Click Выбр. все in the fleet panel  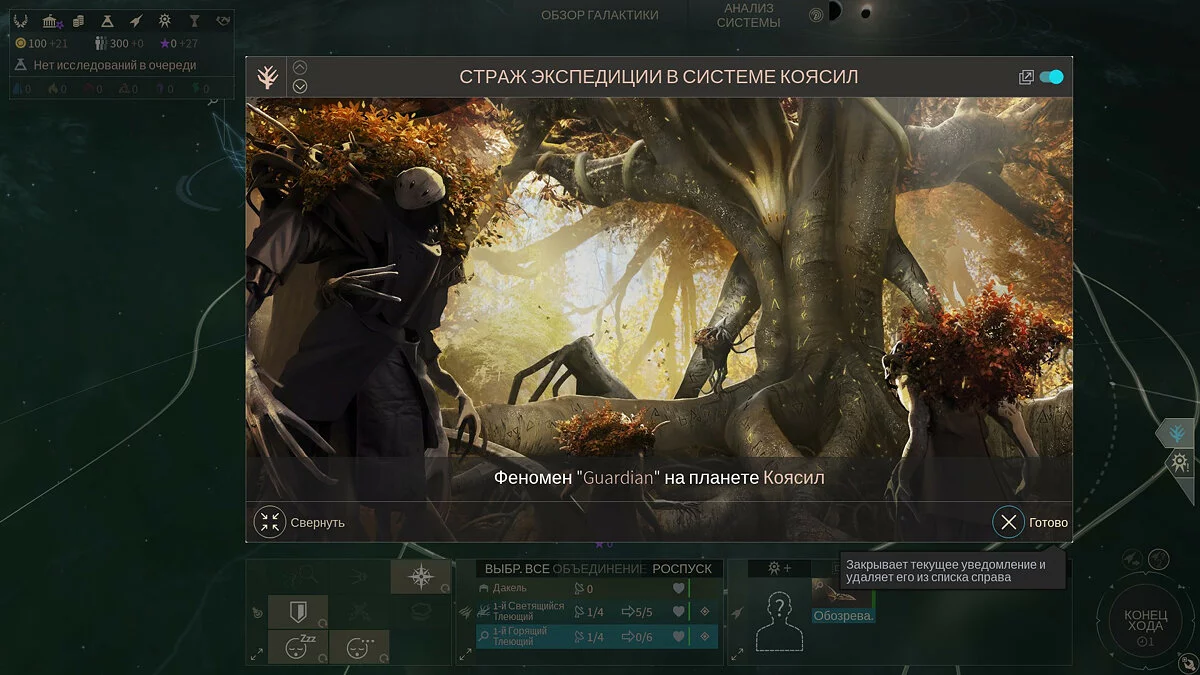[517, 569]
